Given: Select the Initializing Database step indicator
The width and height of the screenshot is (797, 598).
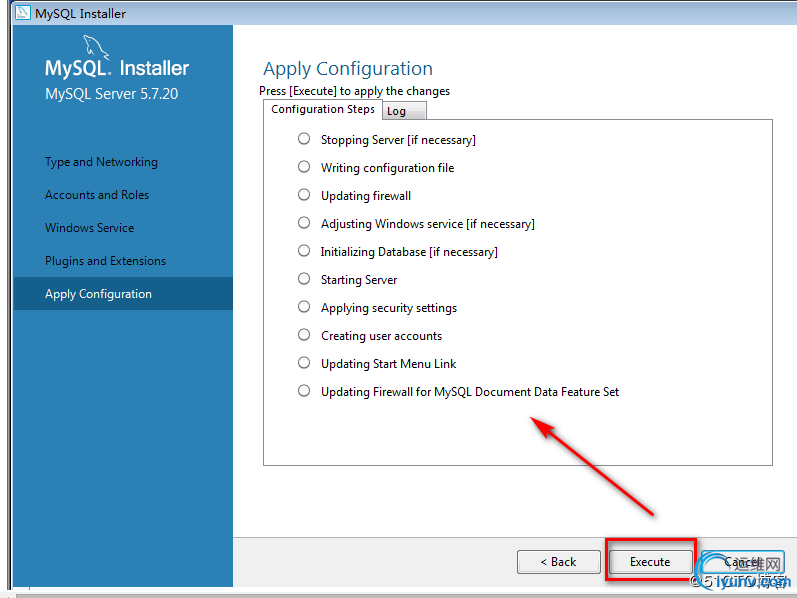Looking at the screenshot, I should [304, 250].
